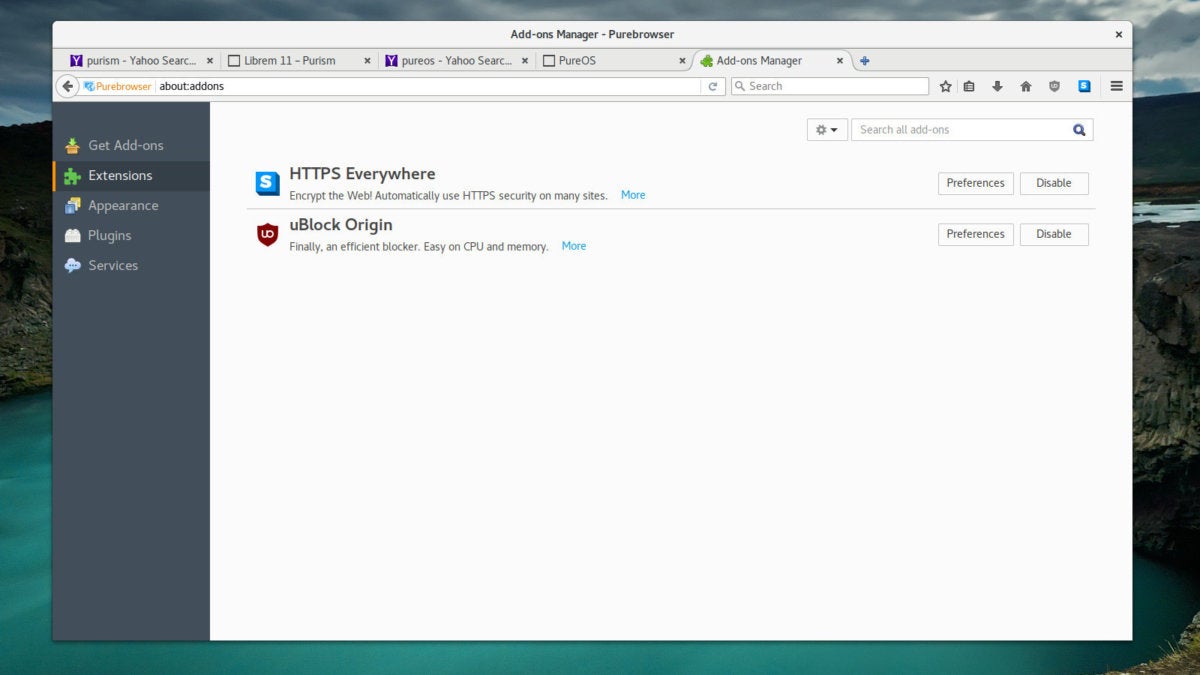Open the gear tools dropdown for add-ons
1200x675 pixels.
pos(827,130)
